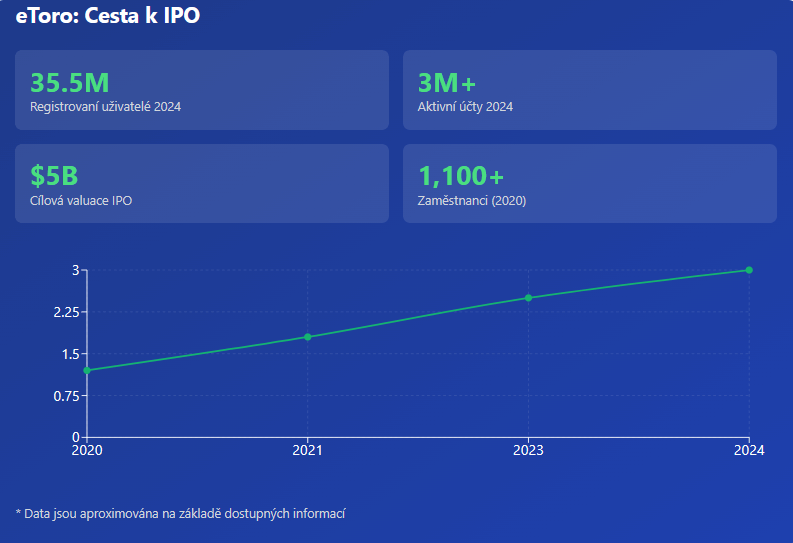
Task: Click the 2020 data point on chart
Action: pyautogui.click(x=87, y=371)
